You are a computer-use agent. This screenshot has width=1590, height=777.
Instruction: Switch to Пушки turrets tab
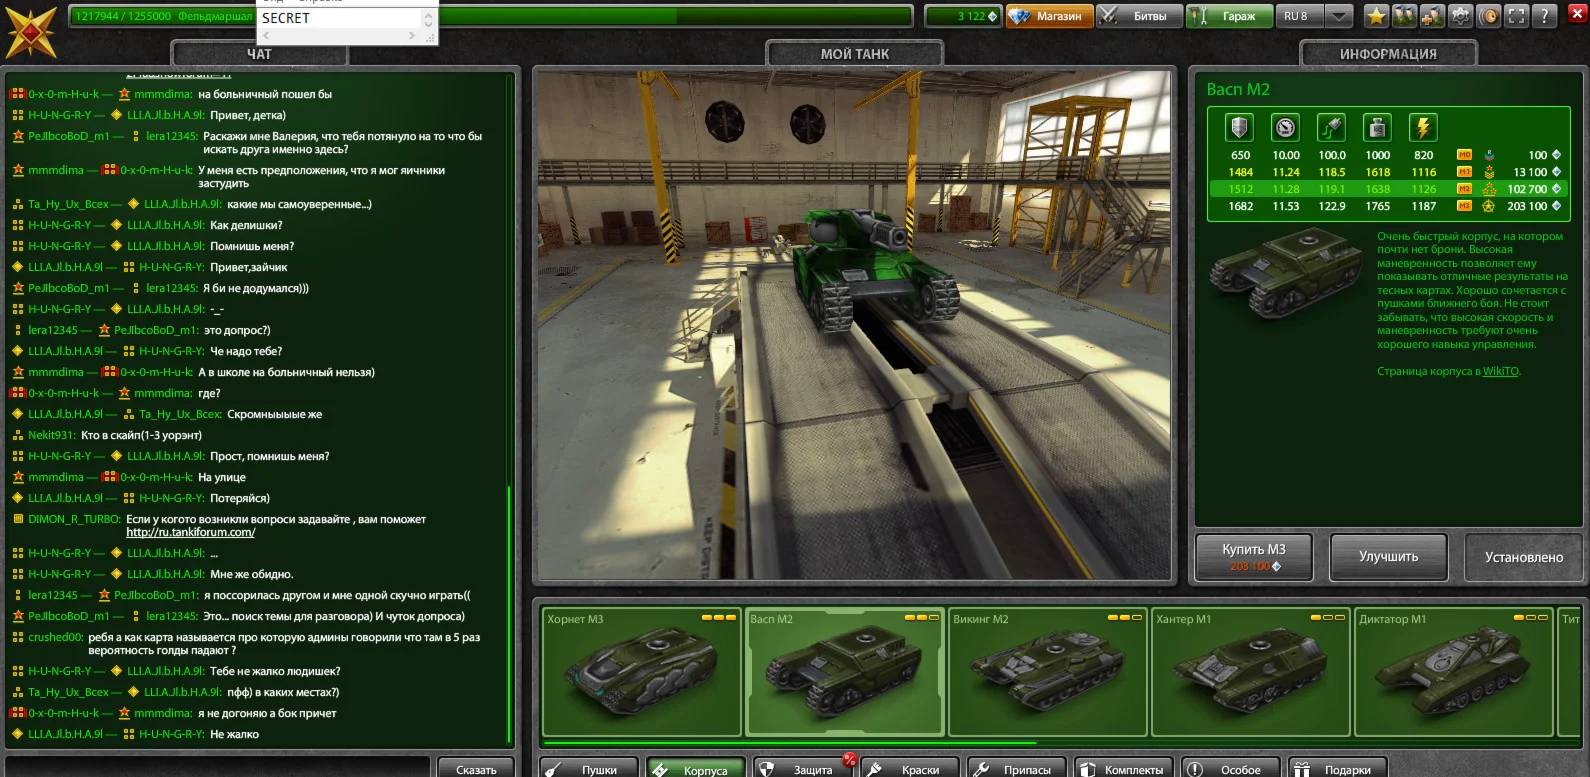pyautogui.click(x=590, y=769)
